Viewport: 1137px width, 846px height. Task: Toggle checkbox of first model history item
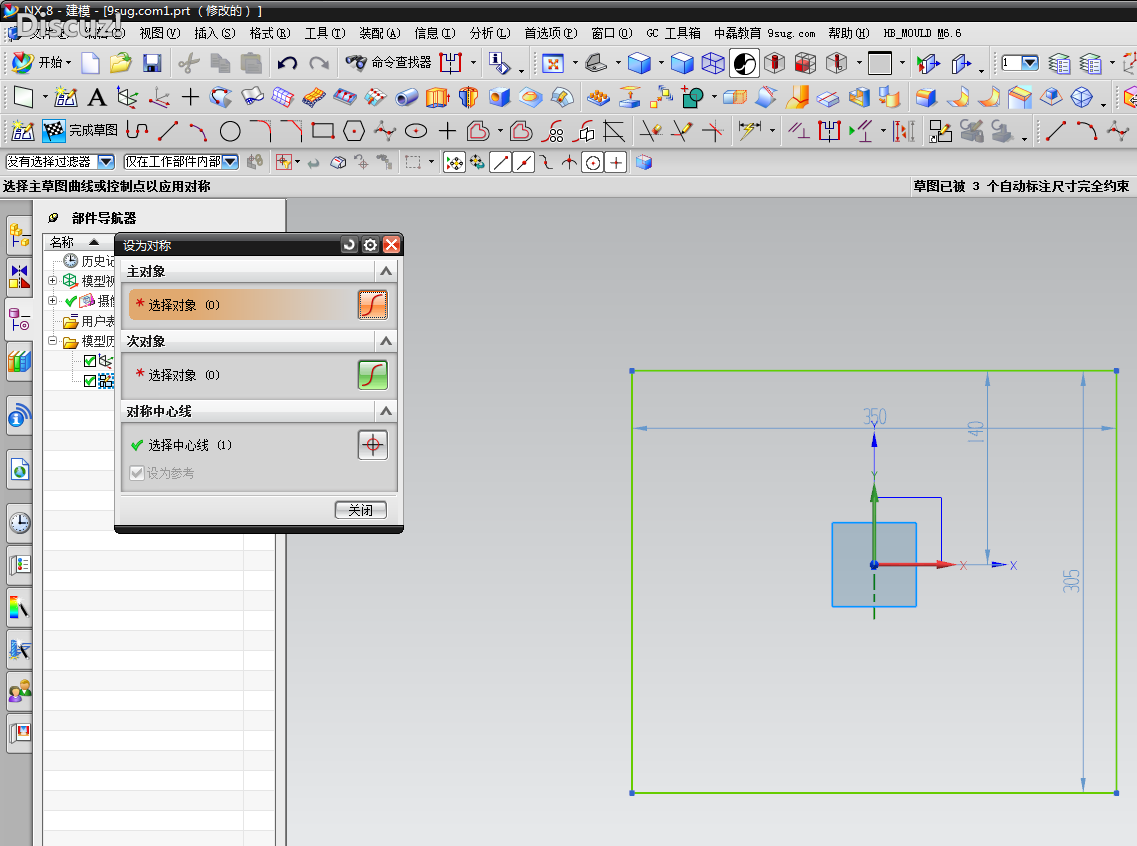(x=90, y=360)
